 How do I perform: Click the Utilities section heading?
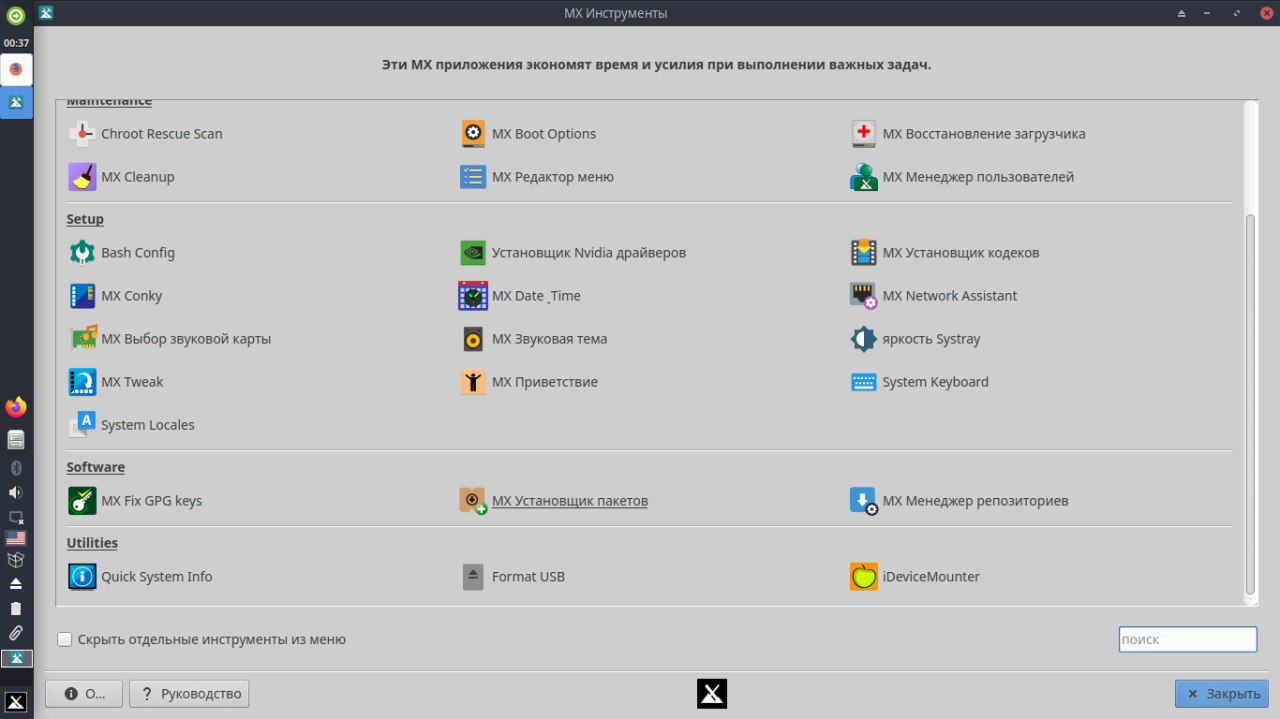coord(92,543)
